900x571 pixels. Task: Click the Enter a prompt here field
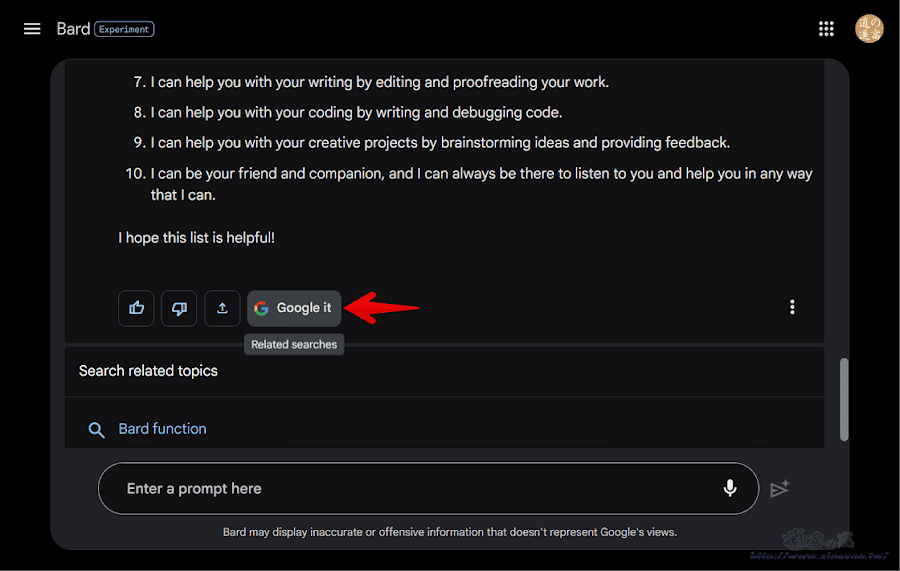pos(428,488)
